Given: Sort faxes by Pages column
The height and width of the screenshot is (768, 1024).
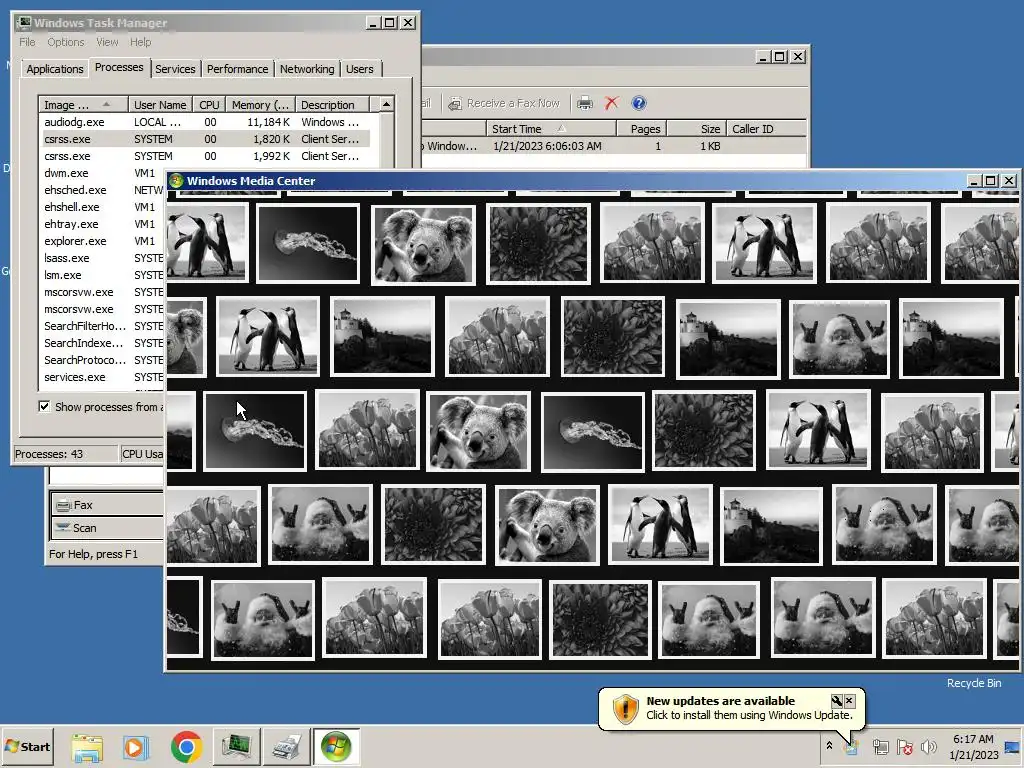Looking at the screenshot, I should (641, 129).
